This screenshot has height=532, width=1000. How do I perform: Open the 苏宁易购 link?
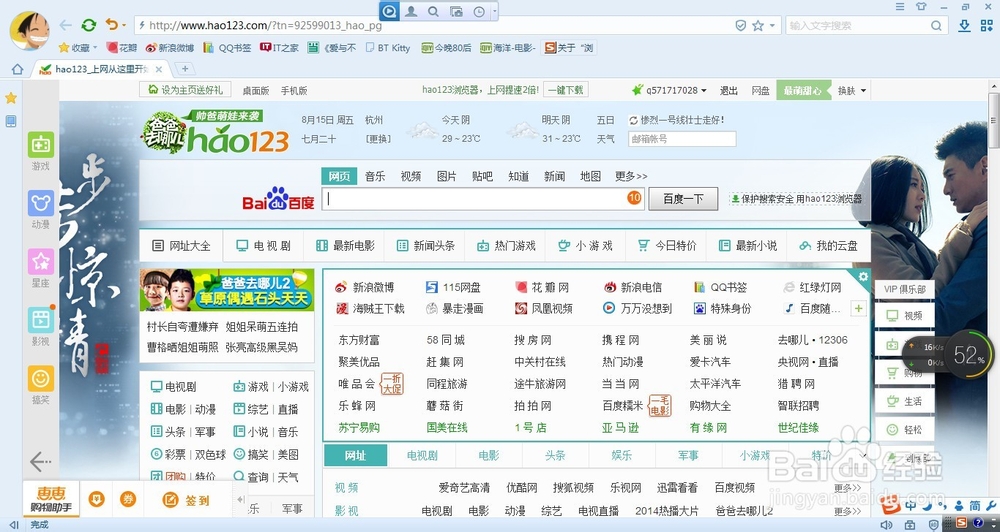359,427
